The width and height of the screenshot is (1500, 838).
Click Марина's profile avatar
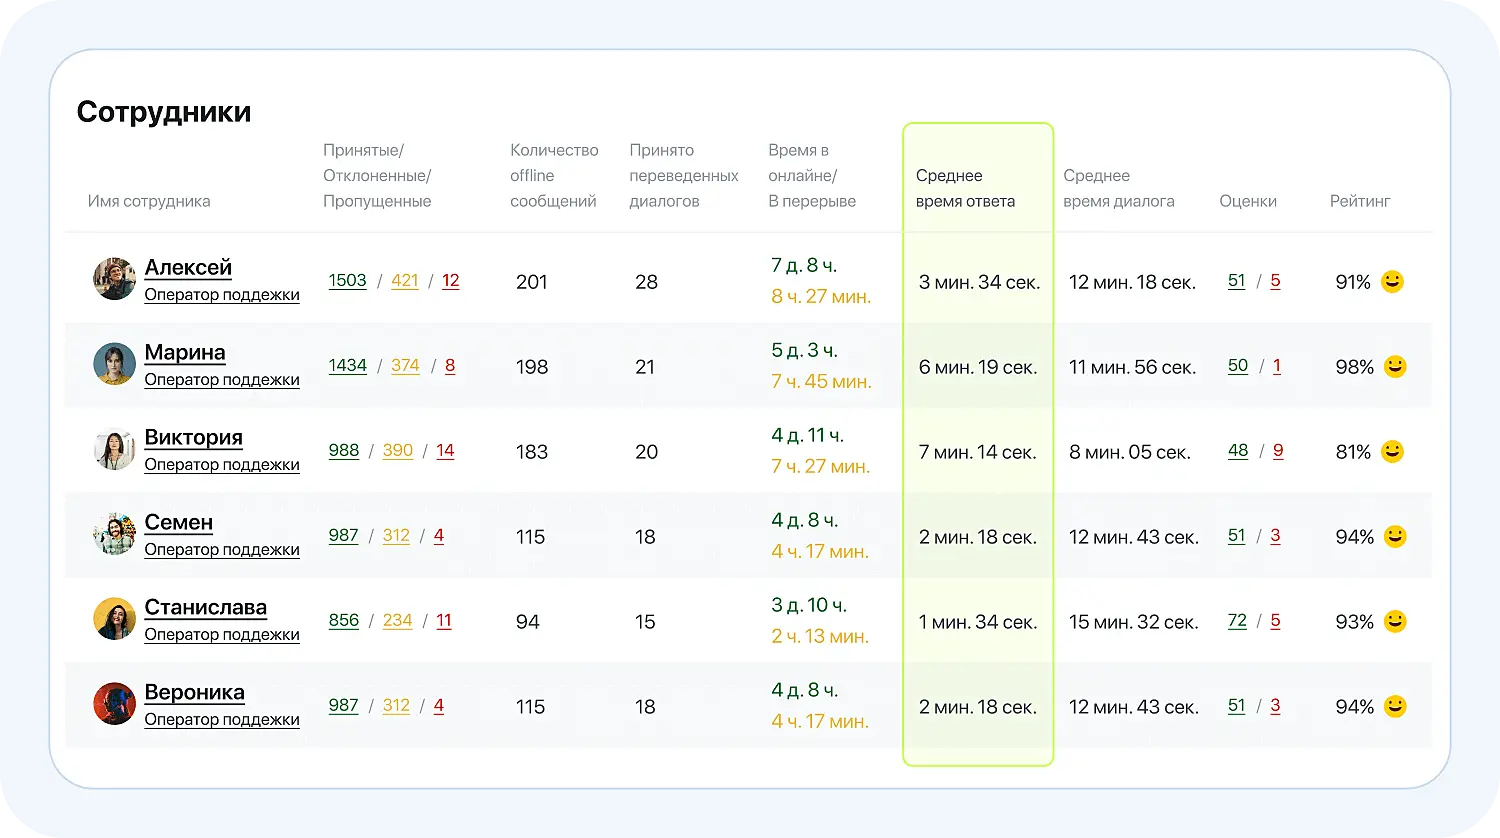pyautogui.click(x=114, y=364)
